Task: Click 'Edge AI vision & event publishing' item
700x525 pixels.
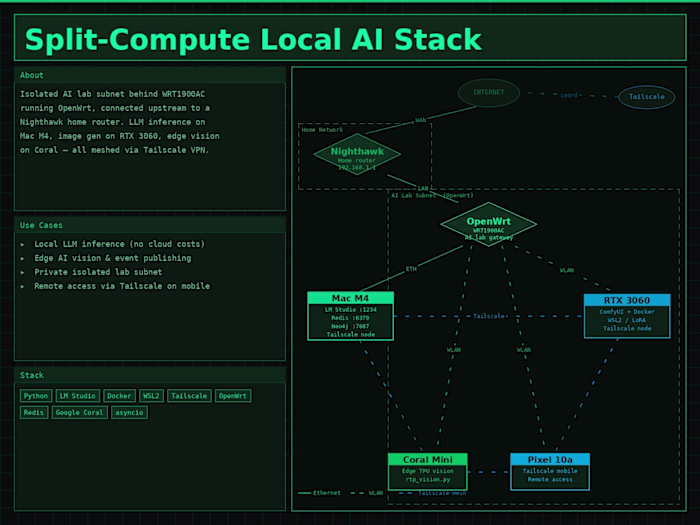Action: (112, 258)
